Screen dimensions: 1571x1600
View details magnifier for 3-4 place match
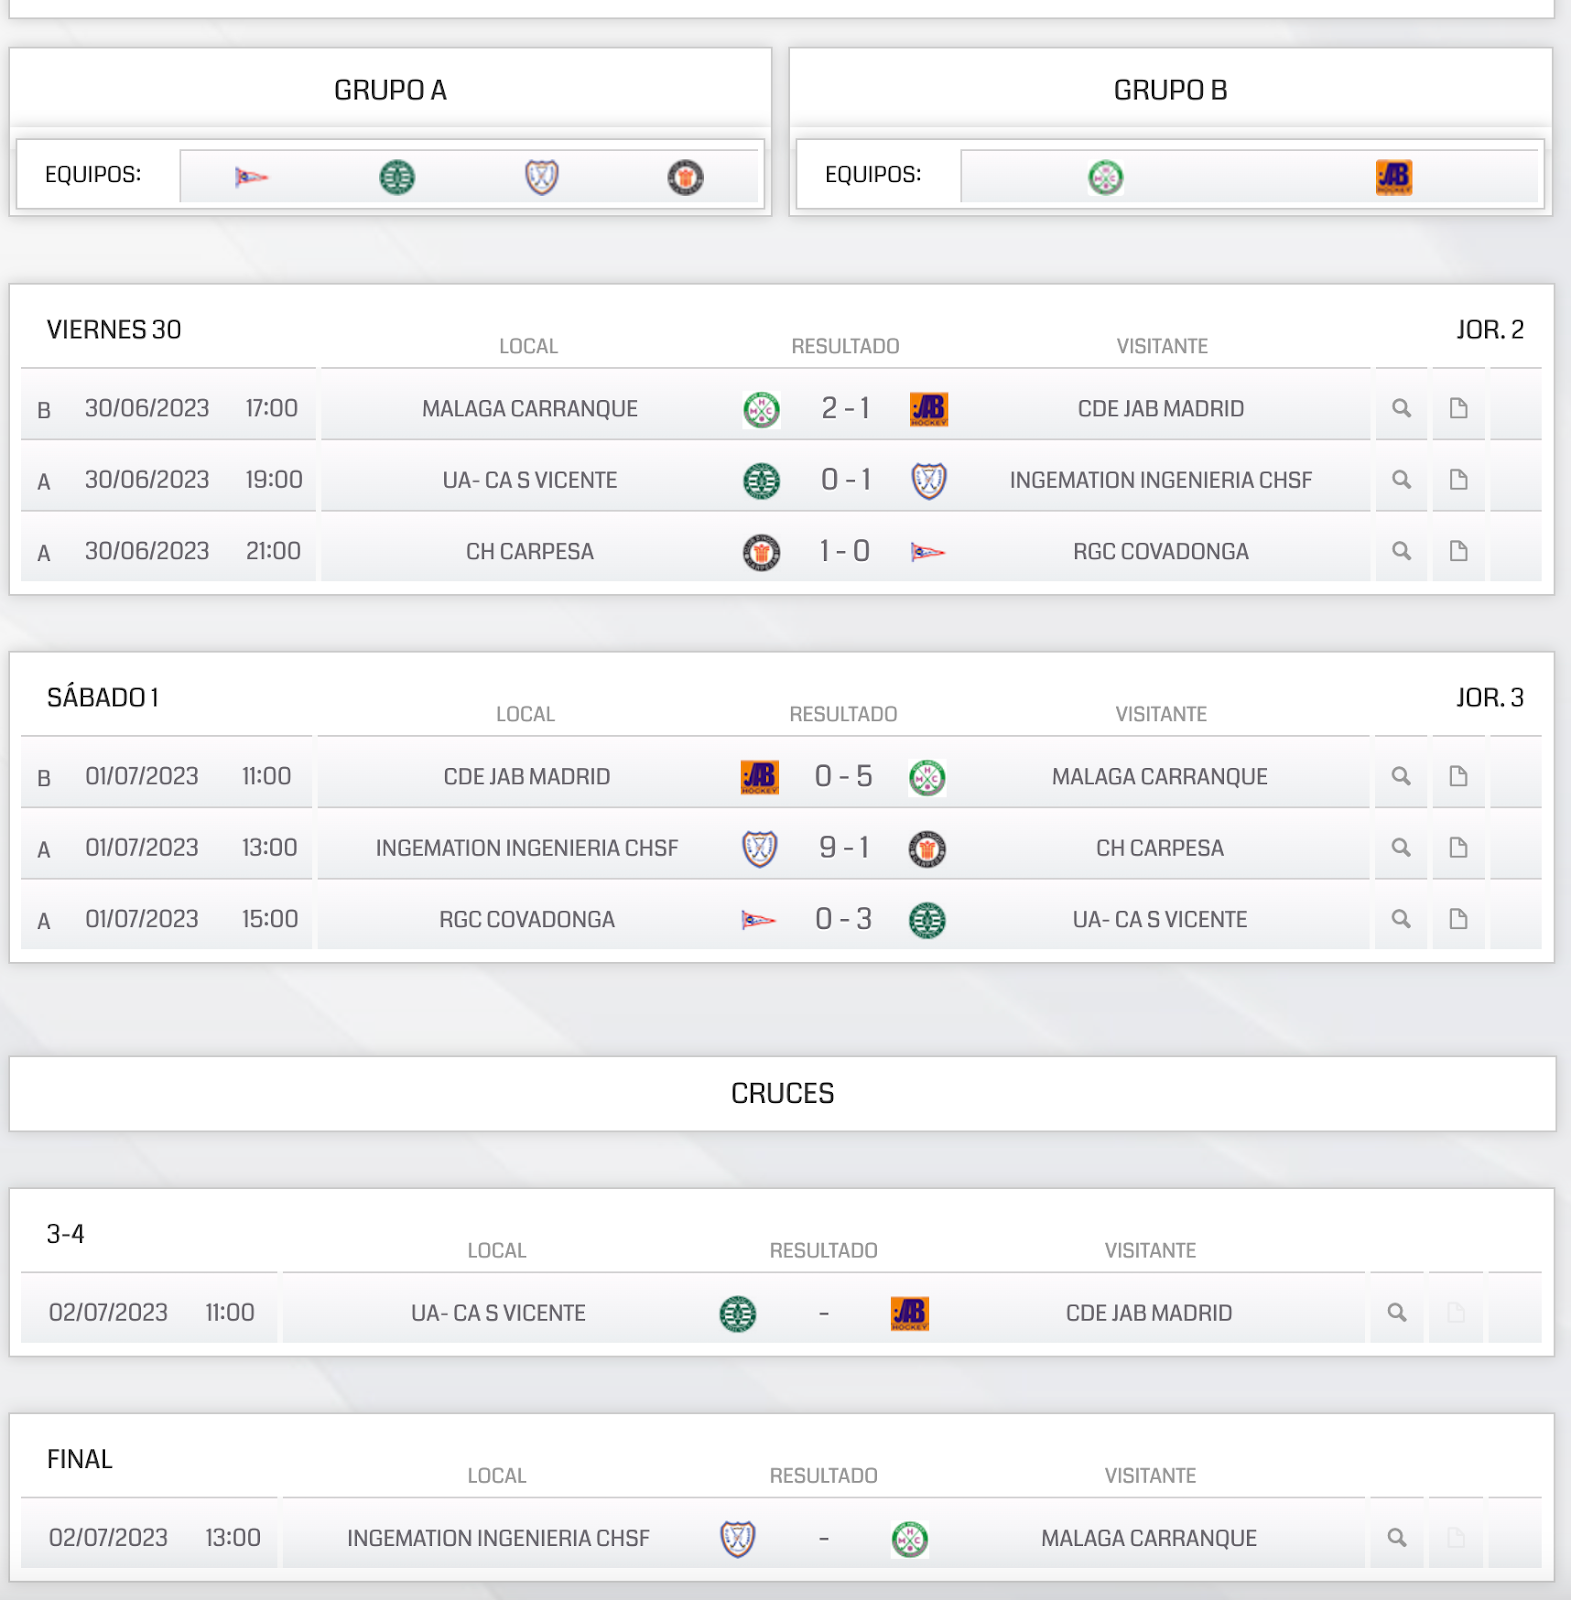click(1397, 1313)
